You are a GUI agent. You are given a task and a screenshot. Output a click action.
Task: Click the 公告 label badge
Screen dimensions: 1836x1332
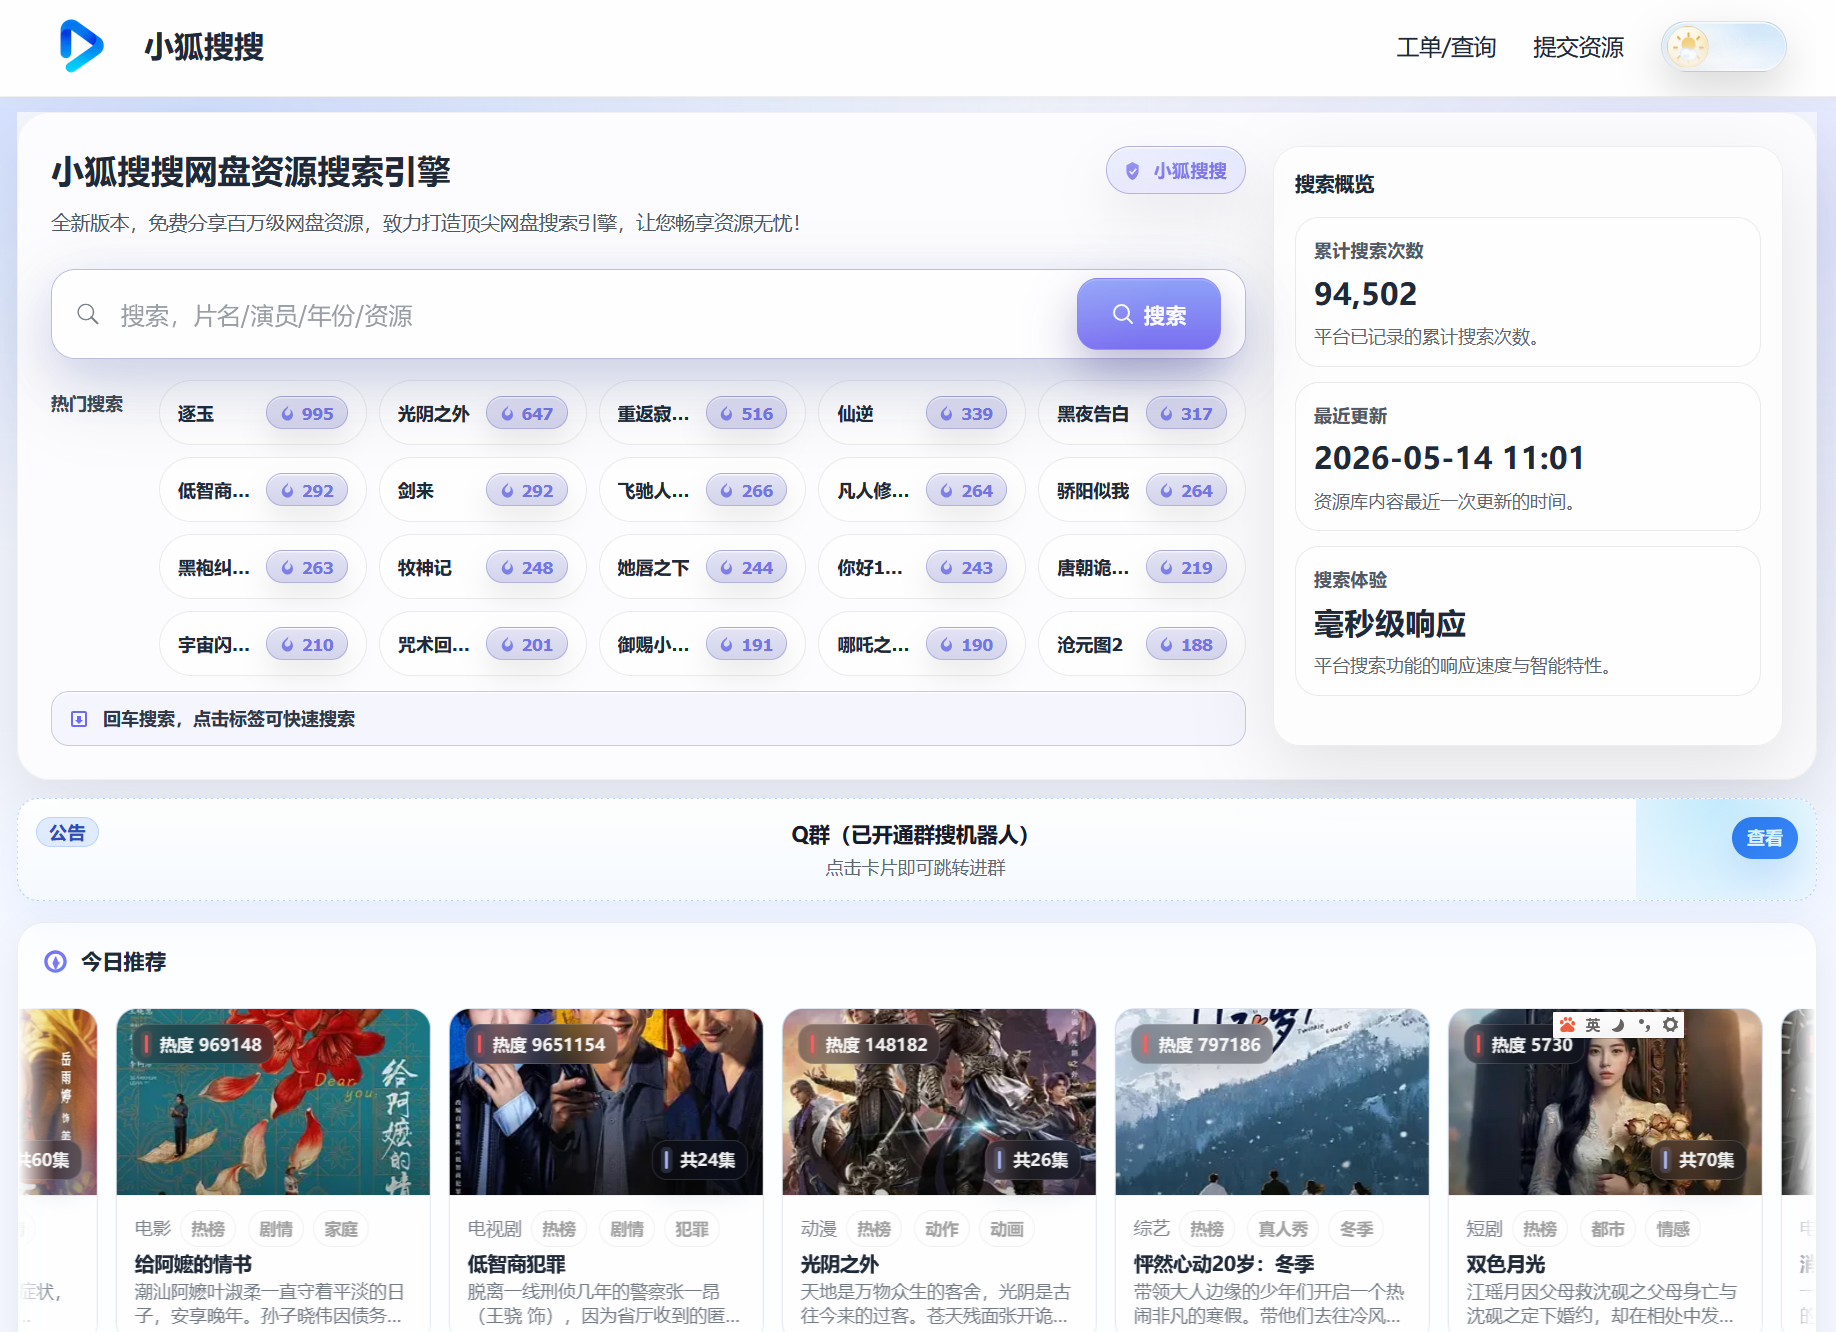(x=68, y=833)
